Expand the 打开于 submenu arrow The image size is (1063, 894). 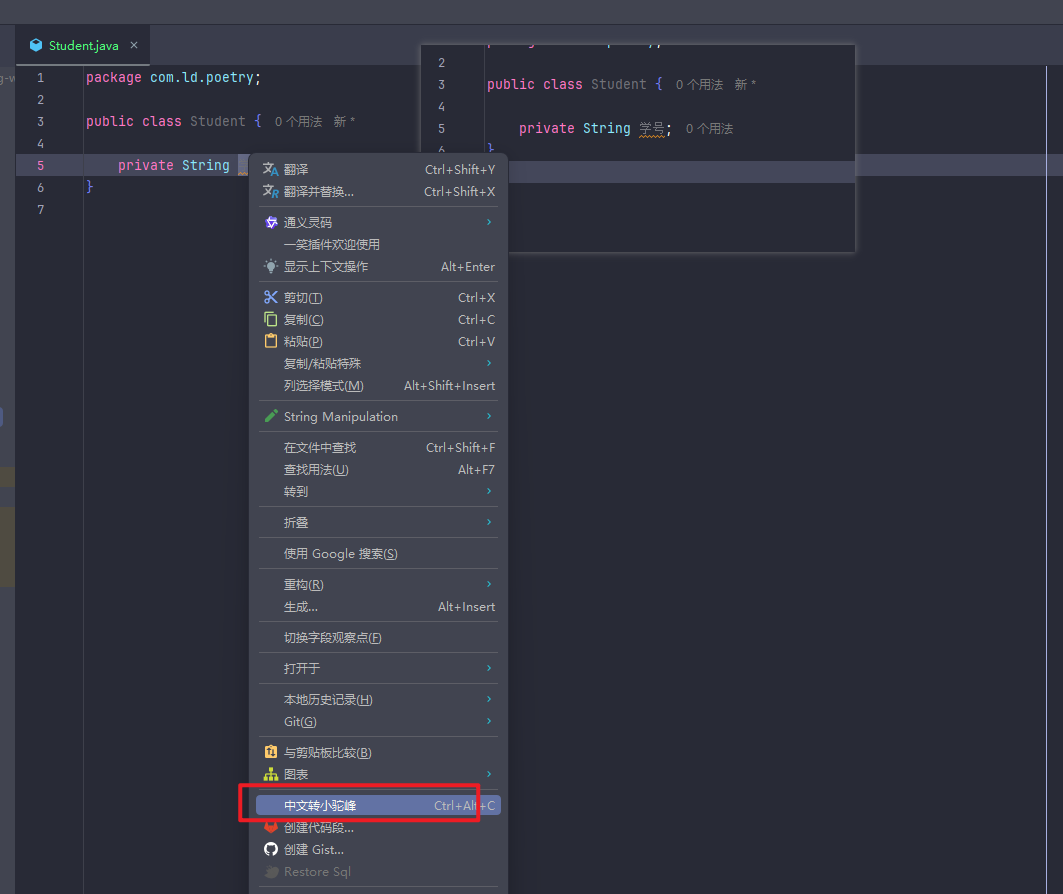489,668
